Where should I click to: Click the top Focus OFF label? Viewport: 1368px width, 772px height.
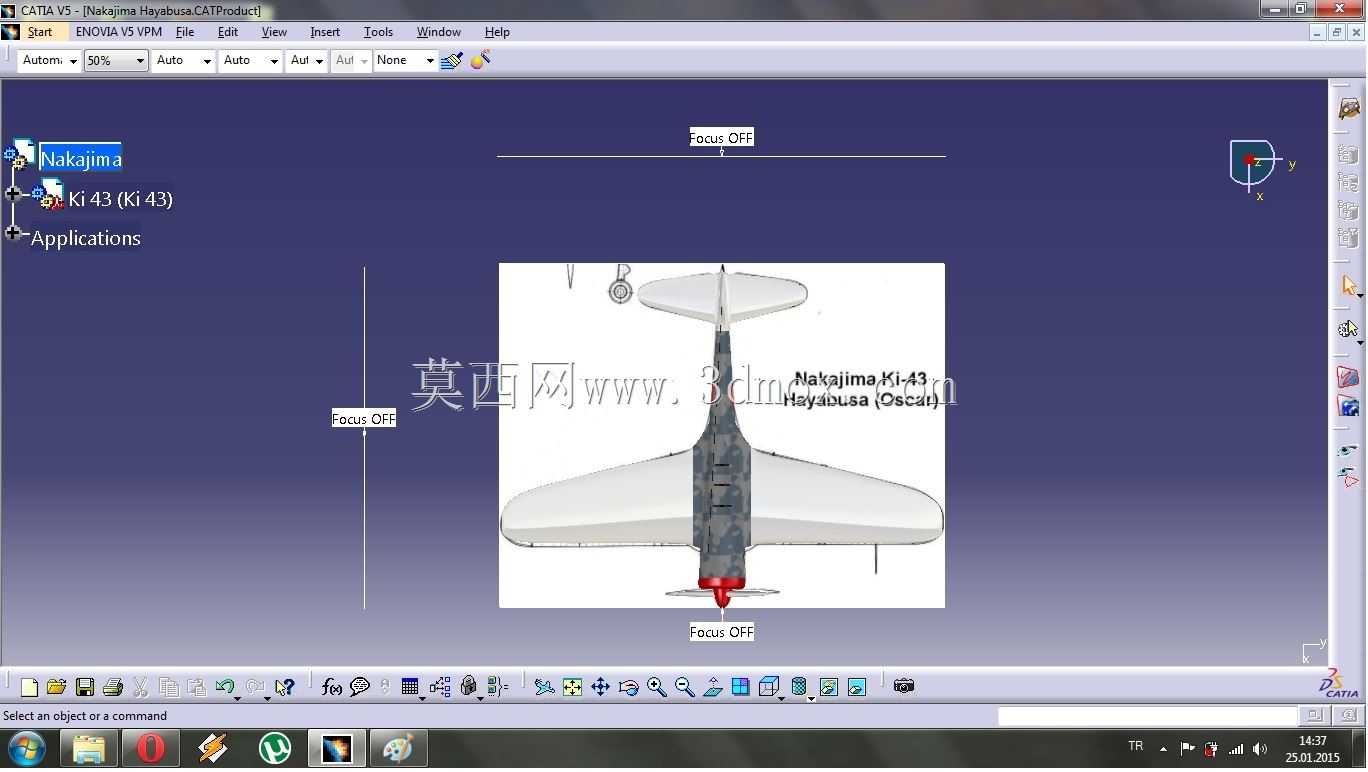point(721,138)
